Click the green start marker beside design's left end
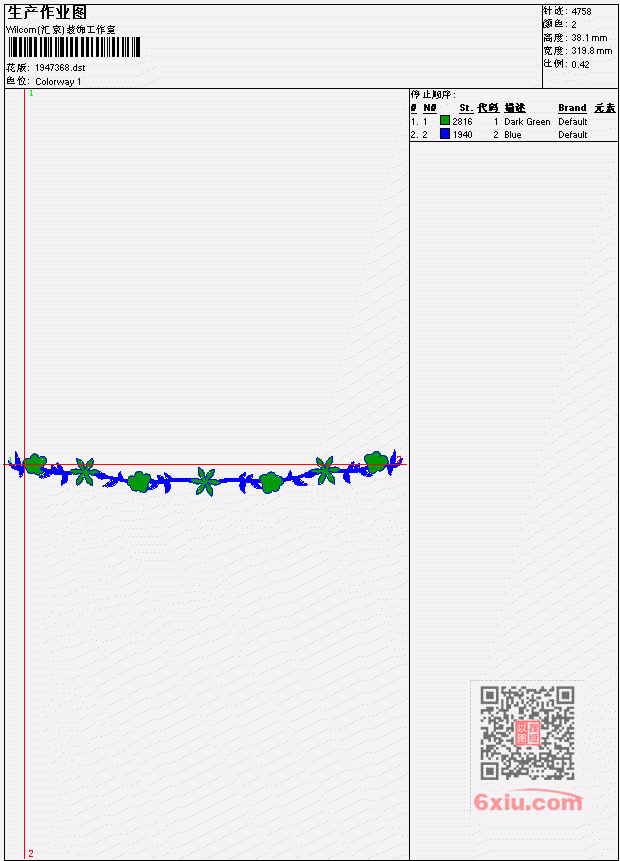Screen dimensions: 620x861 (x=9, y=460)
